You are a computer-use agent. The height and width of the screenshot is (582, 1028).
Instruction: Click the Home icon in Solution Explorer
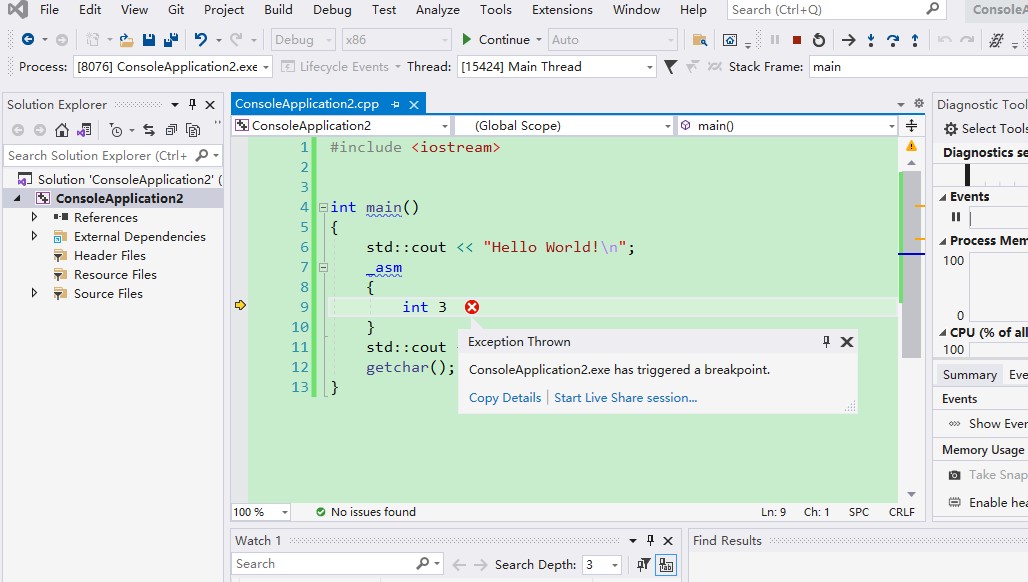(x=62, y=130)
